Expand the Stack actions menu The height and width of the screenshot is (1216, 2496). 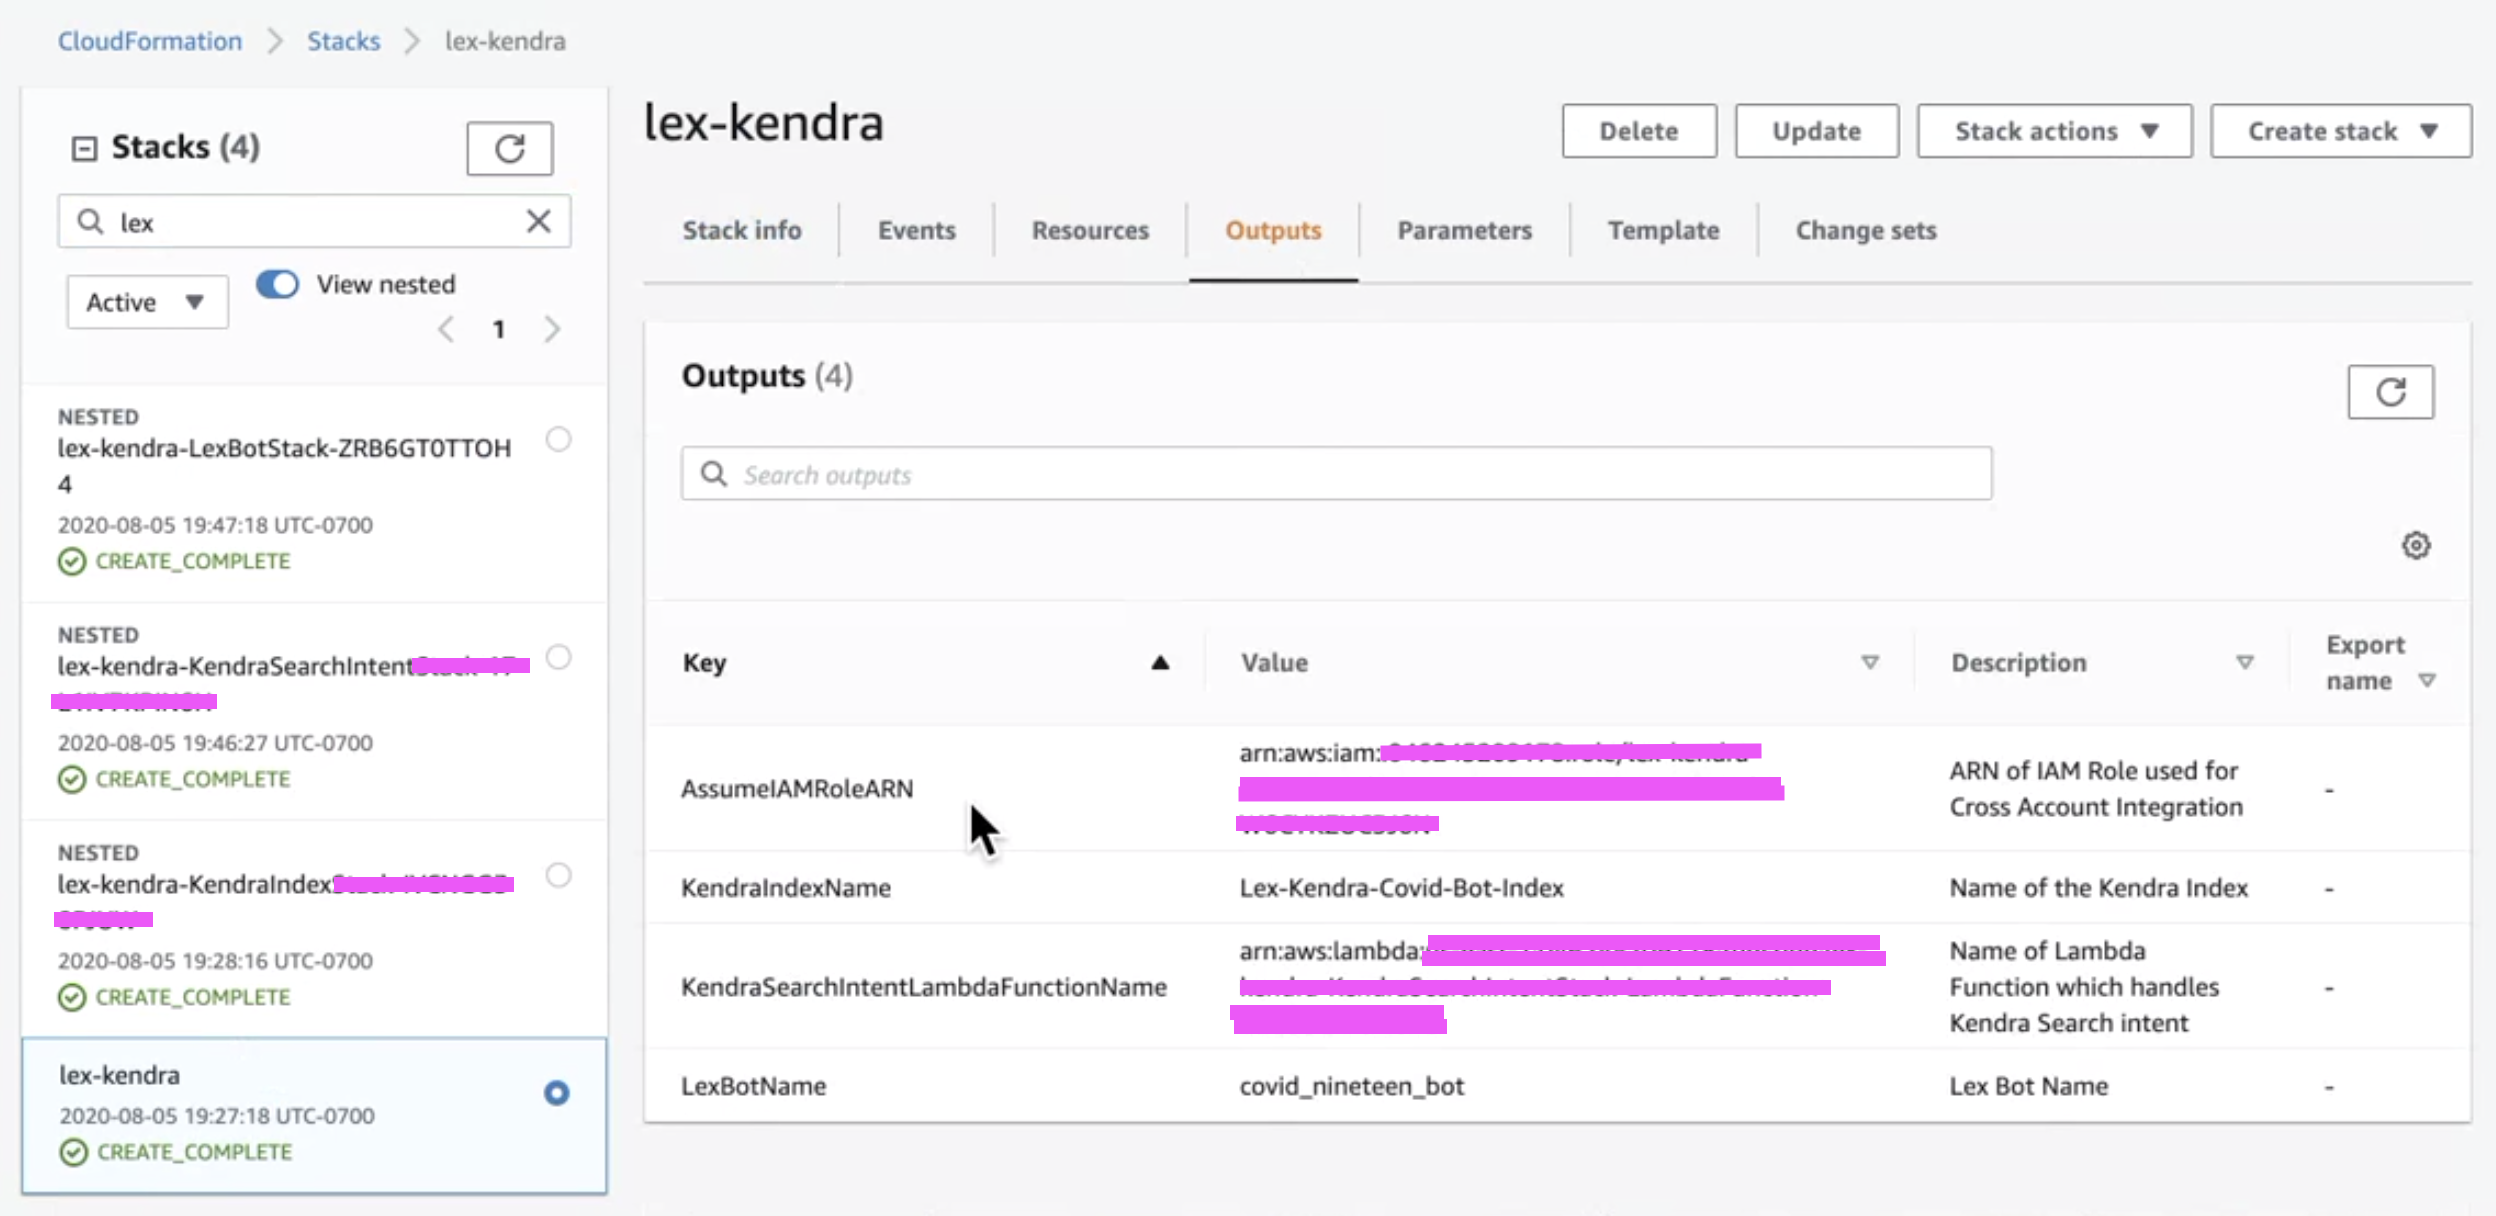2054,131
